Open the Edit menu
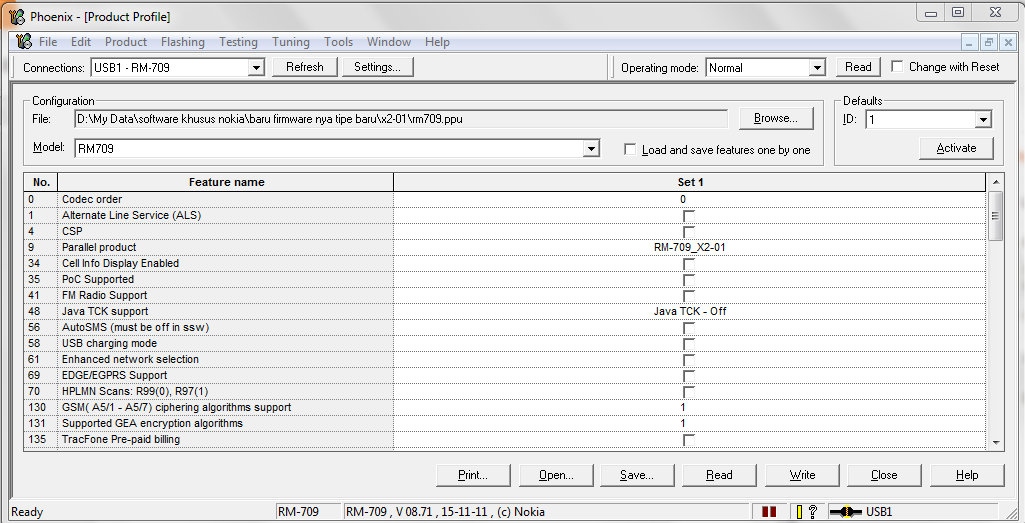The width and height of the screenshot is (1025, 523). (x=81, y=42)
